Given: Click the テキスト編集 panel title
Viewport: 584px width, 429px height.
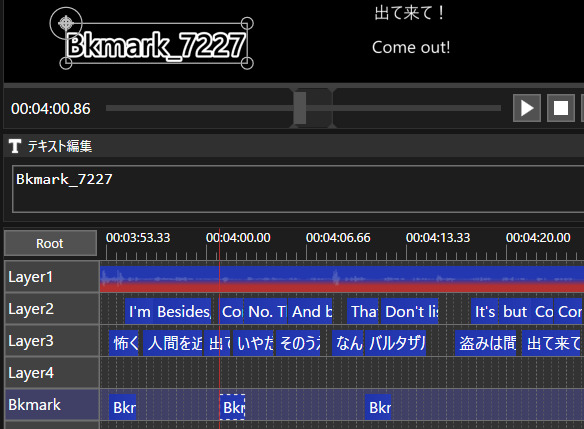Looking at the screenshot, I should [x=60, y=146].
